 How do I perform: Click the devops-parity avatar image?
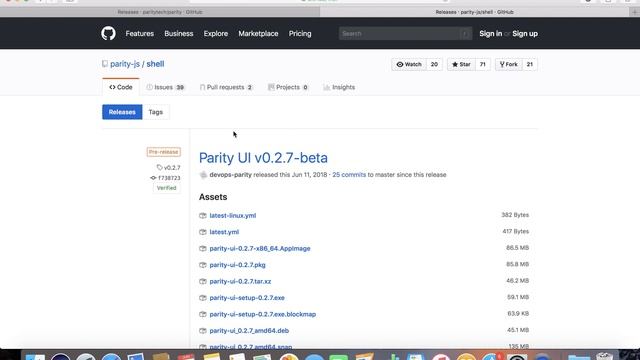click(203, 175)
